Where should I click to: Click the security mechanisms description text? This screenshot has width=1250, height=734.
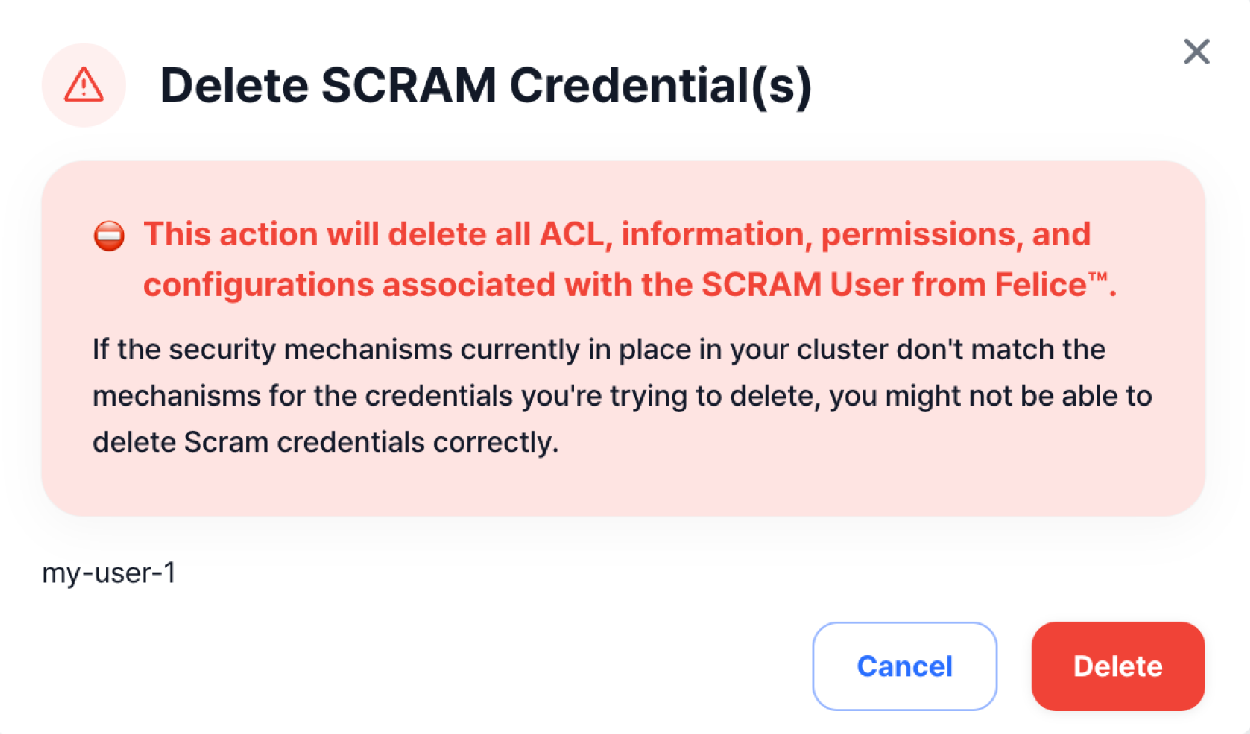click(622, 395)
